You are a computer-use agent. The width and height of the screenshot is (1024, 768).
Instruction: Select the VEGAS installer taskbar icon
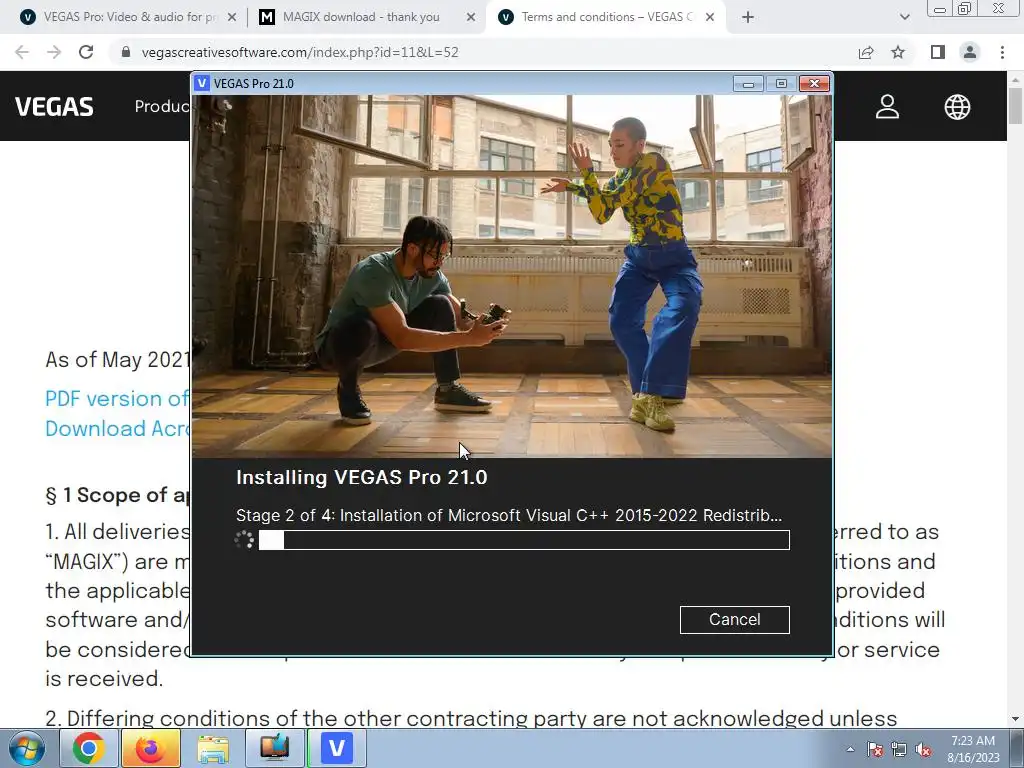click(336, 748)
